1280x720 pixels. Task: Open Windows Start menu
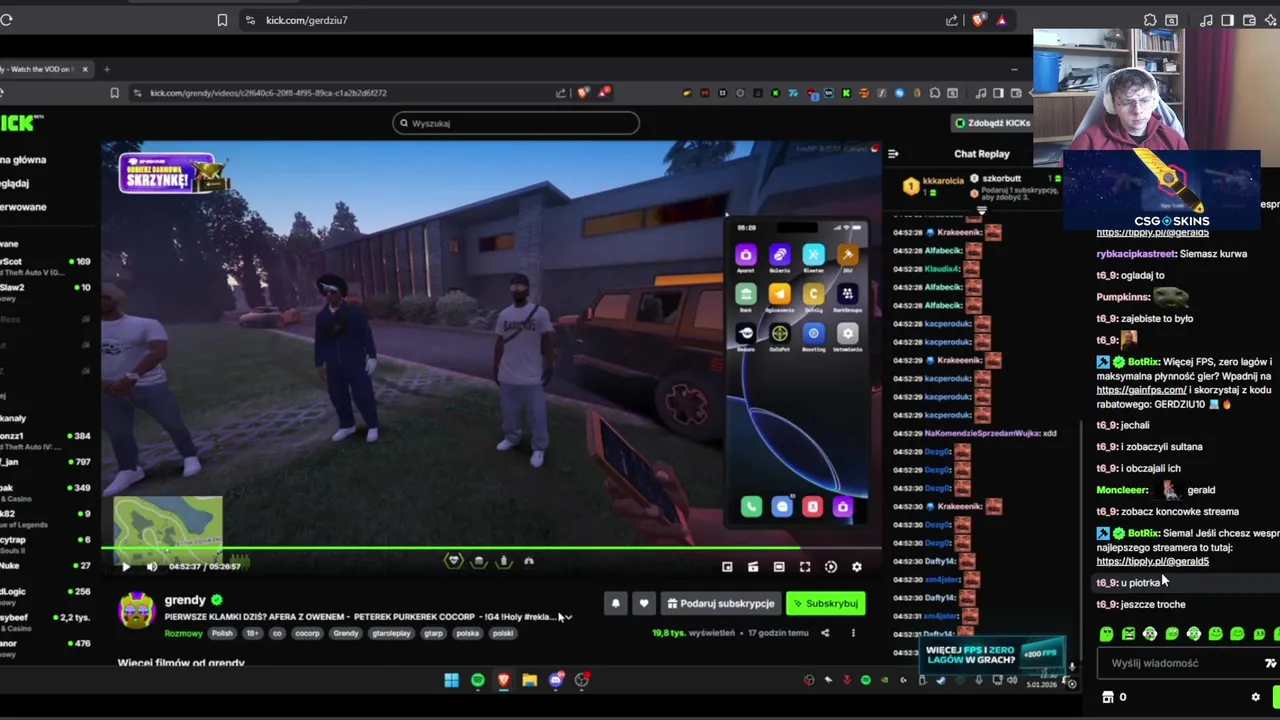coord(452,680)
